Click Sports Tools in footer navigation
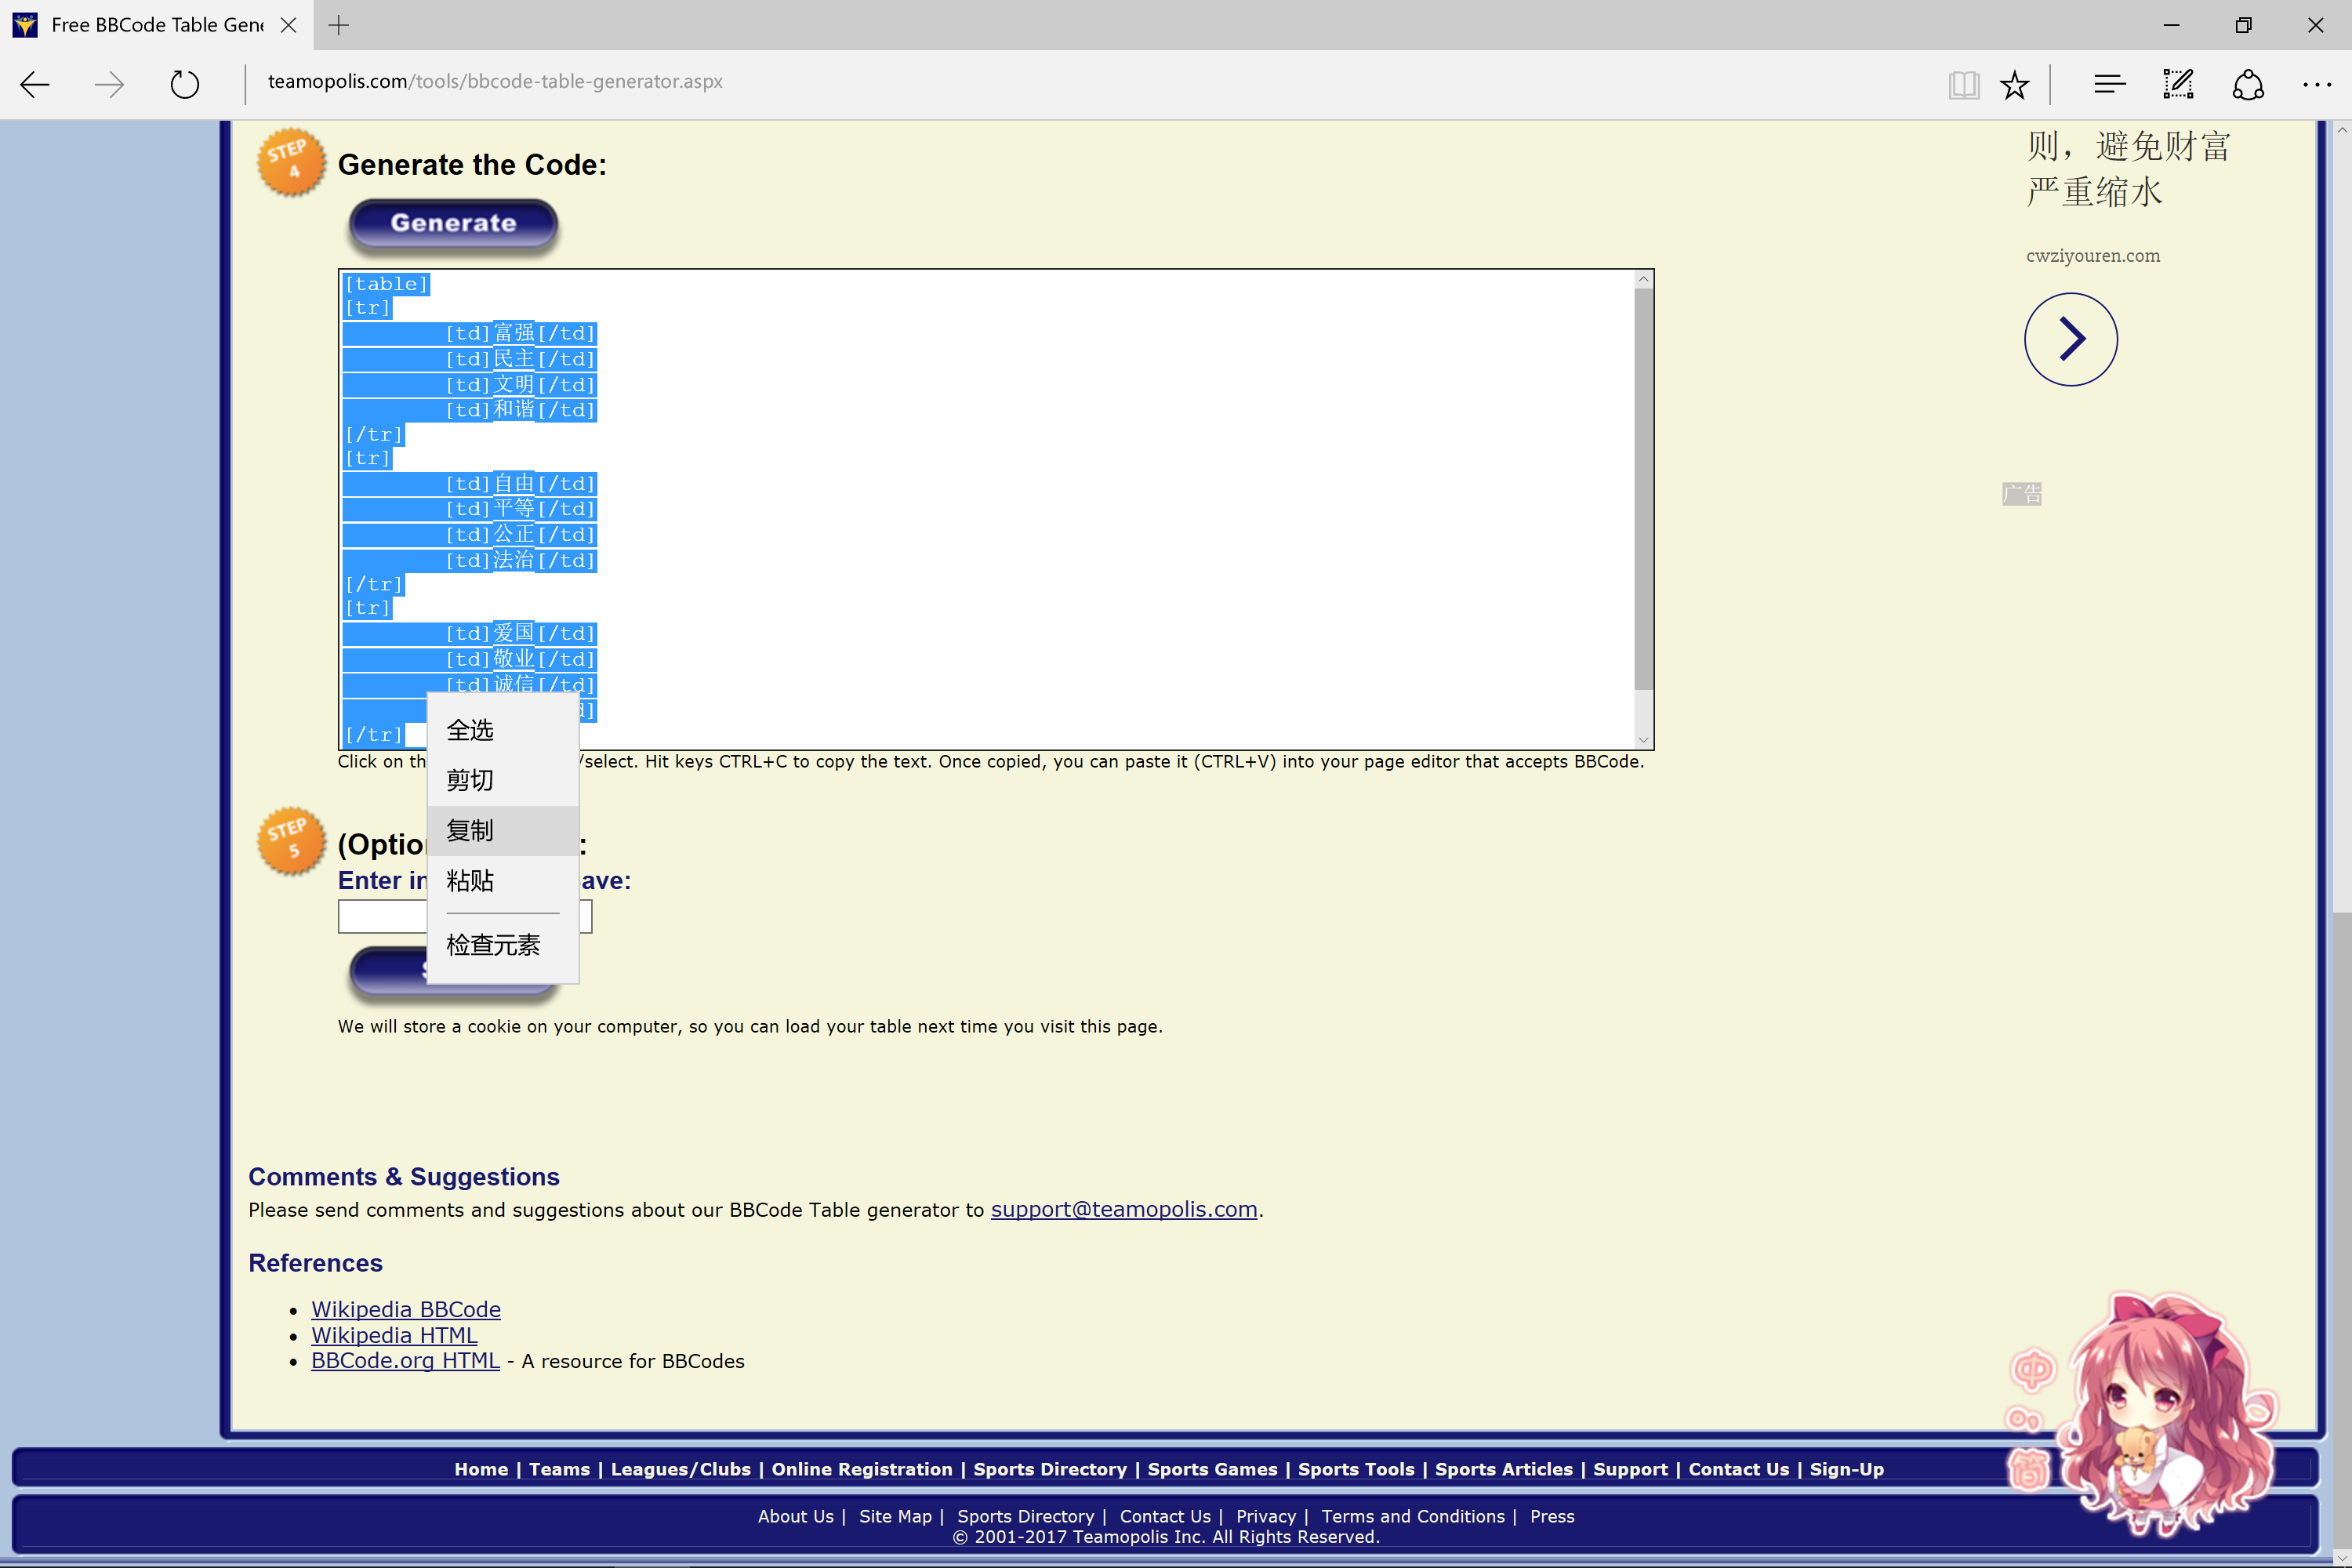The width and height of the screenshot is (2352, 1568). coord(1355,1469)
